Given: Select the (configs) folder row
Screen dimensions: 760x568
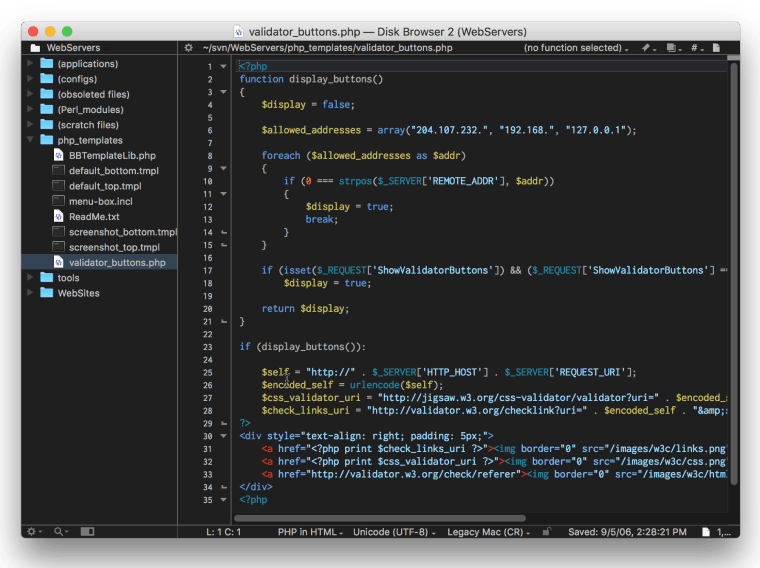Looking at the screenshot, I should [99, 79].
